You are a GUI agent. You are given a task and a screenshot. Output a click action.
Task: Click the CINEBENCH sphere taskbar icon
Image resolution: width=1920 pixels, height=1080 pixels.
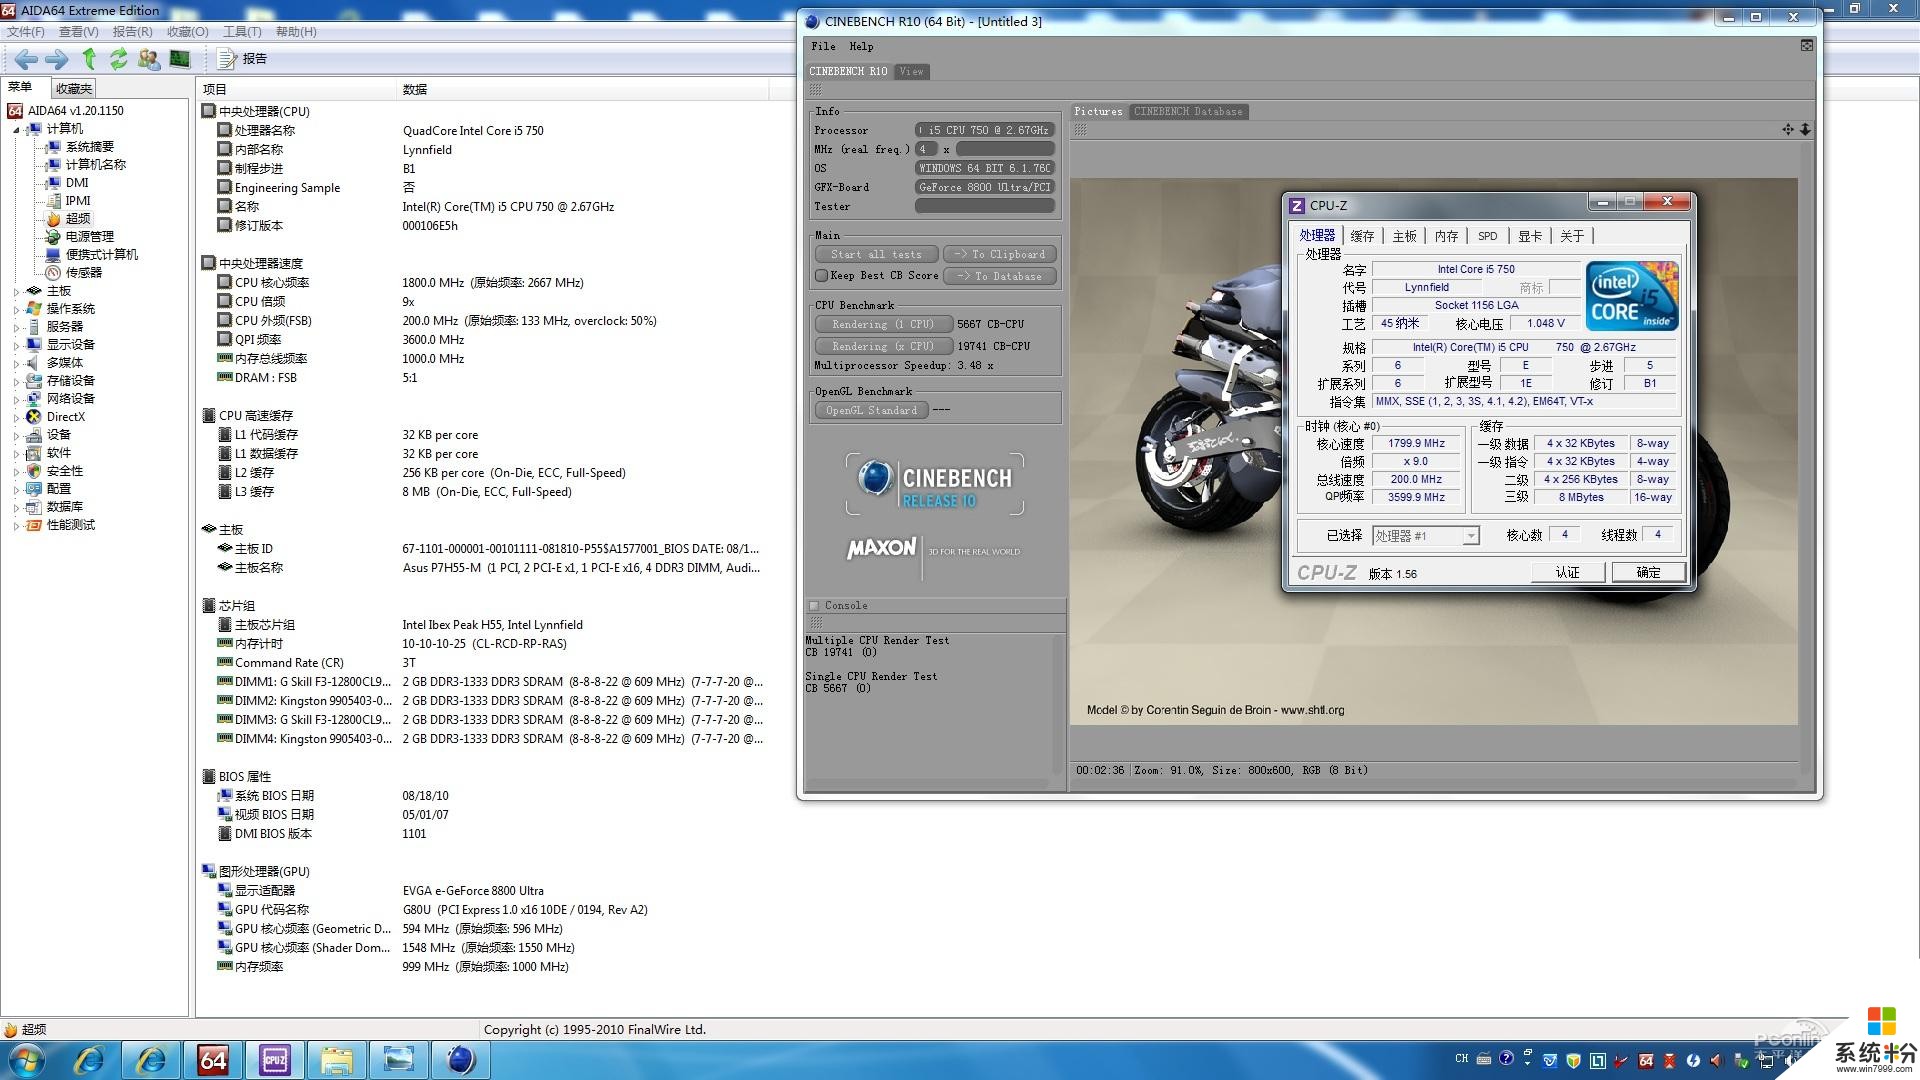coord(460,1060)
